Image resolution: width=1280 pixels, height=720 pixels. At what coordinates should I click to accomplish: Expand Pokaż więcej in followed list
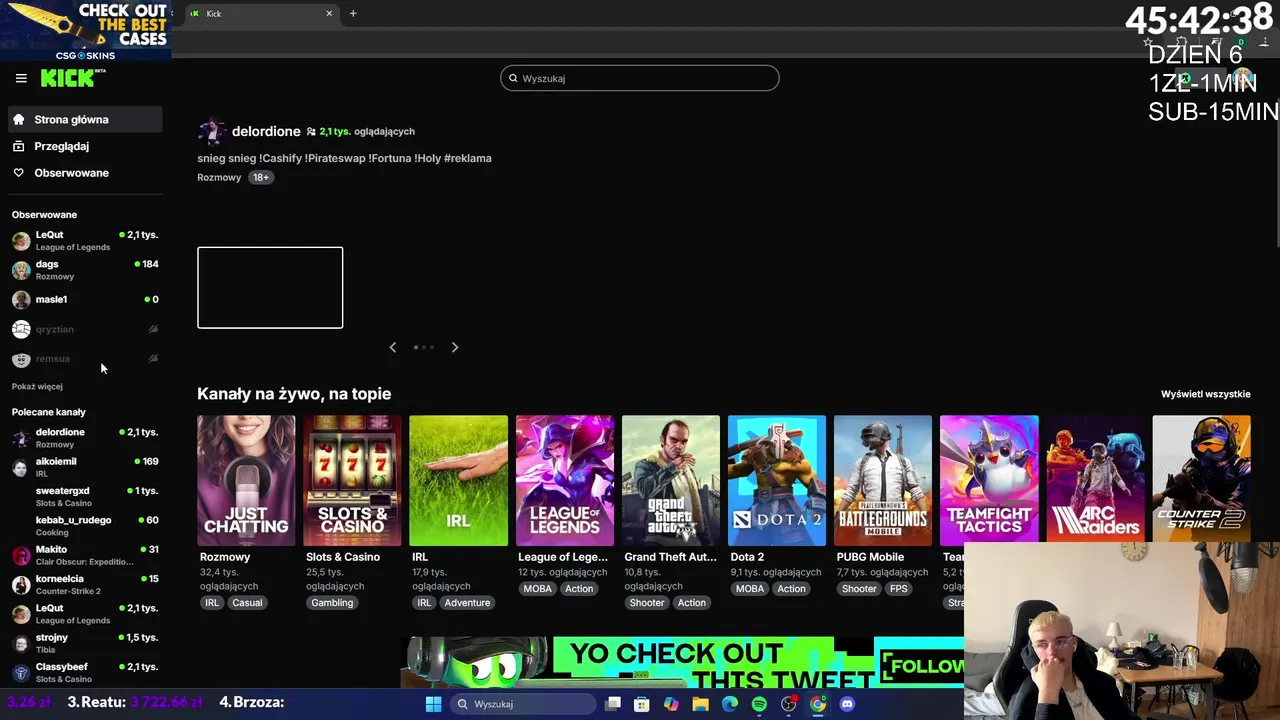click(37, 386)
